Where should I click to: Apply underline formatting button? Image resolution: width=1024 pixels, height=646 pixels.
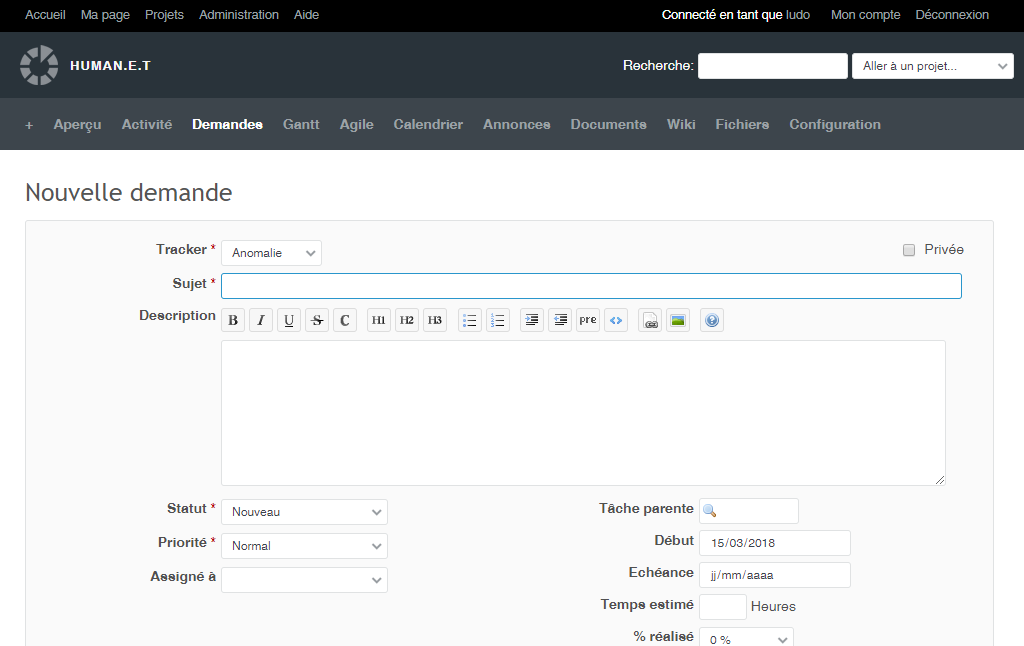point(289,320)
